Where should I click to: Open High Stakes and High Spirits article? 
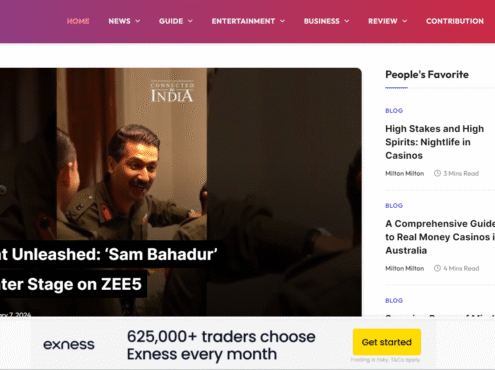pos(434,142)
